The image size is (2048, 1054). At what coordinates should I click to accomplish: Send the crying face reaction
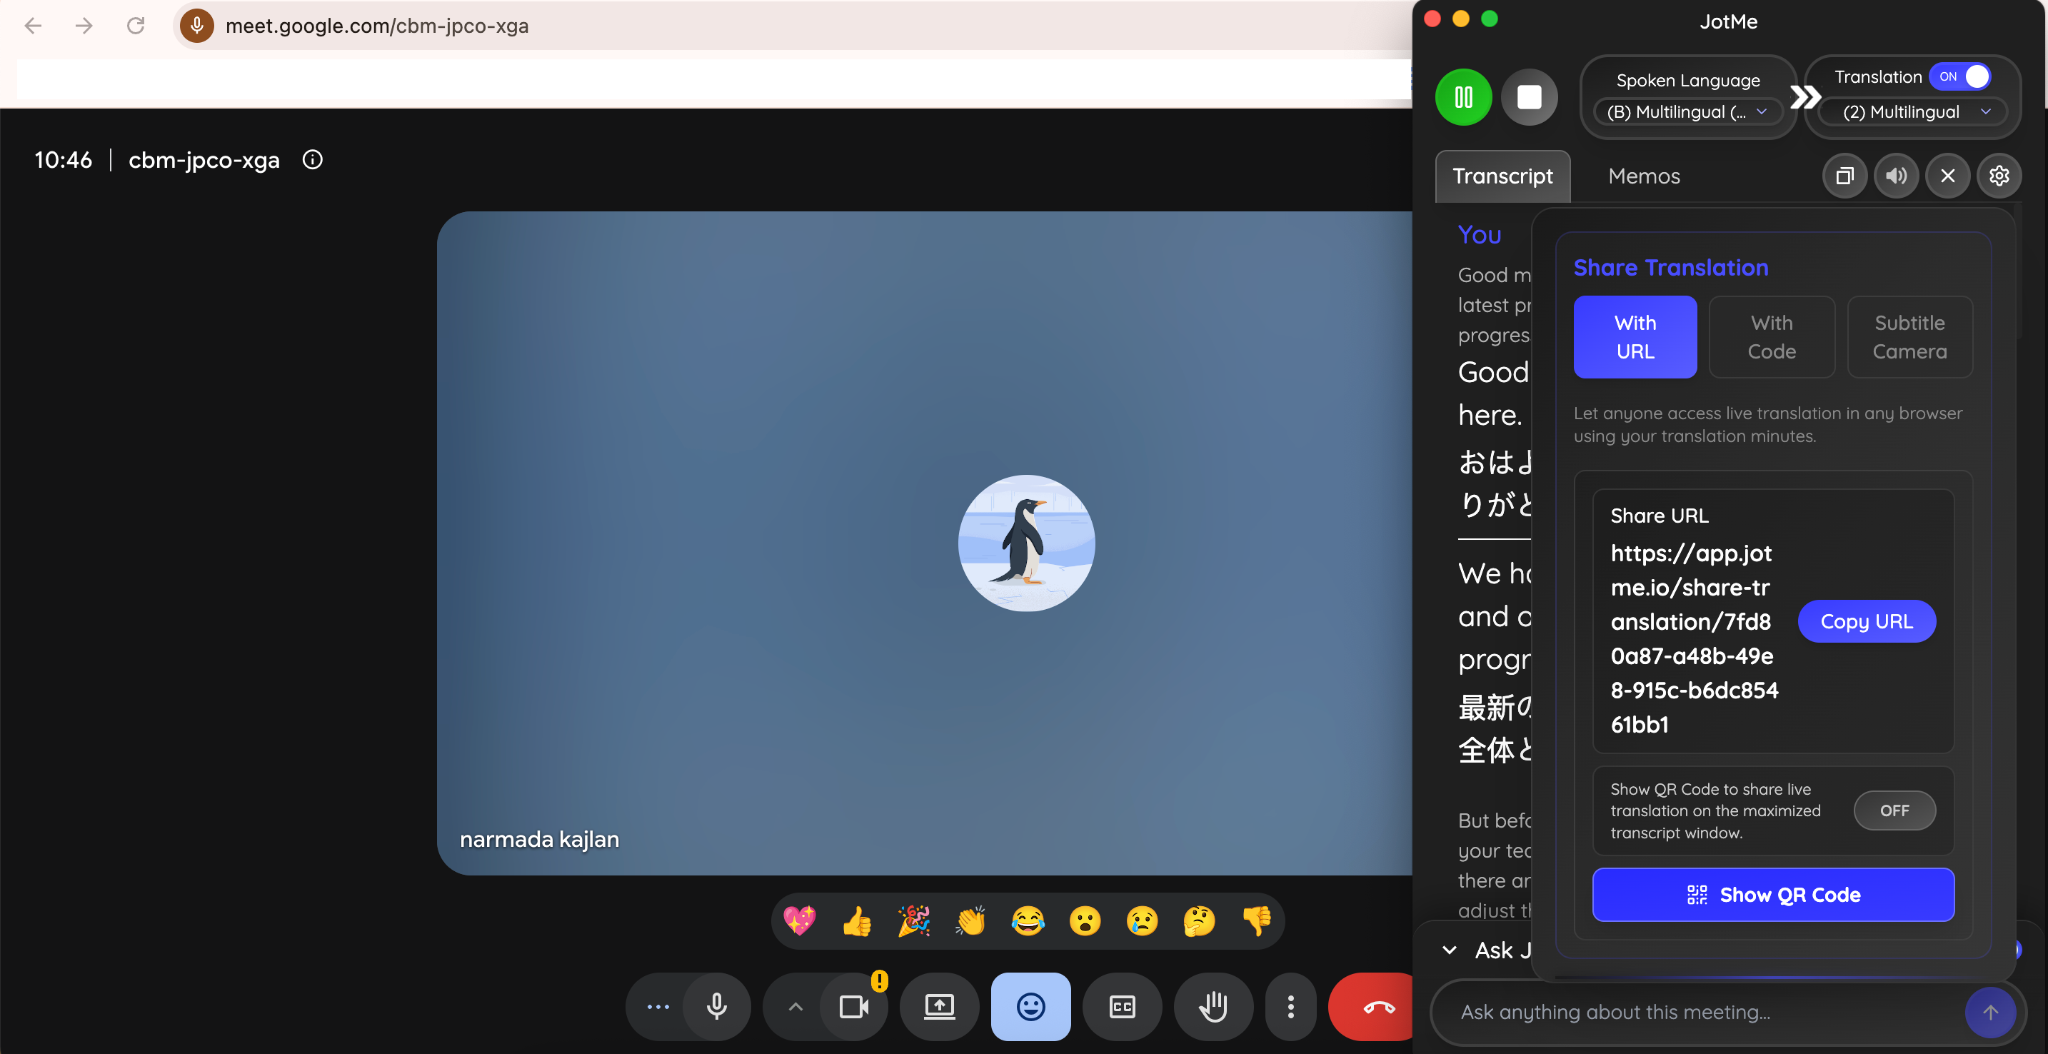click(x=1142, y=920)
